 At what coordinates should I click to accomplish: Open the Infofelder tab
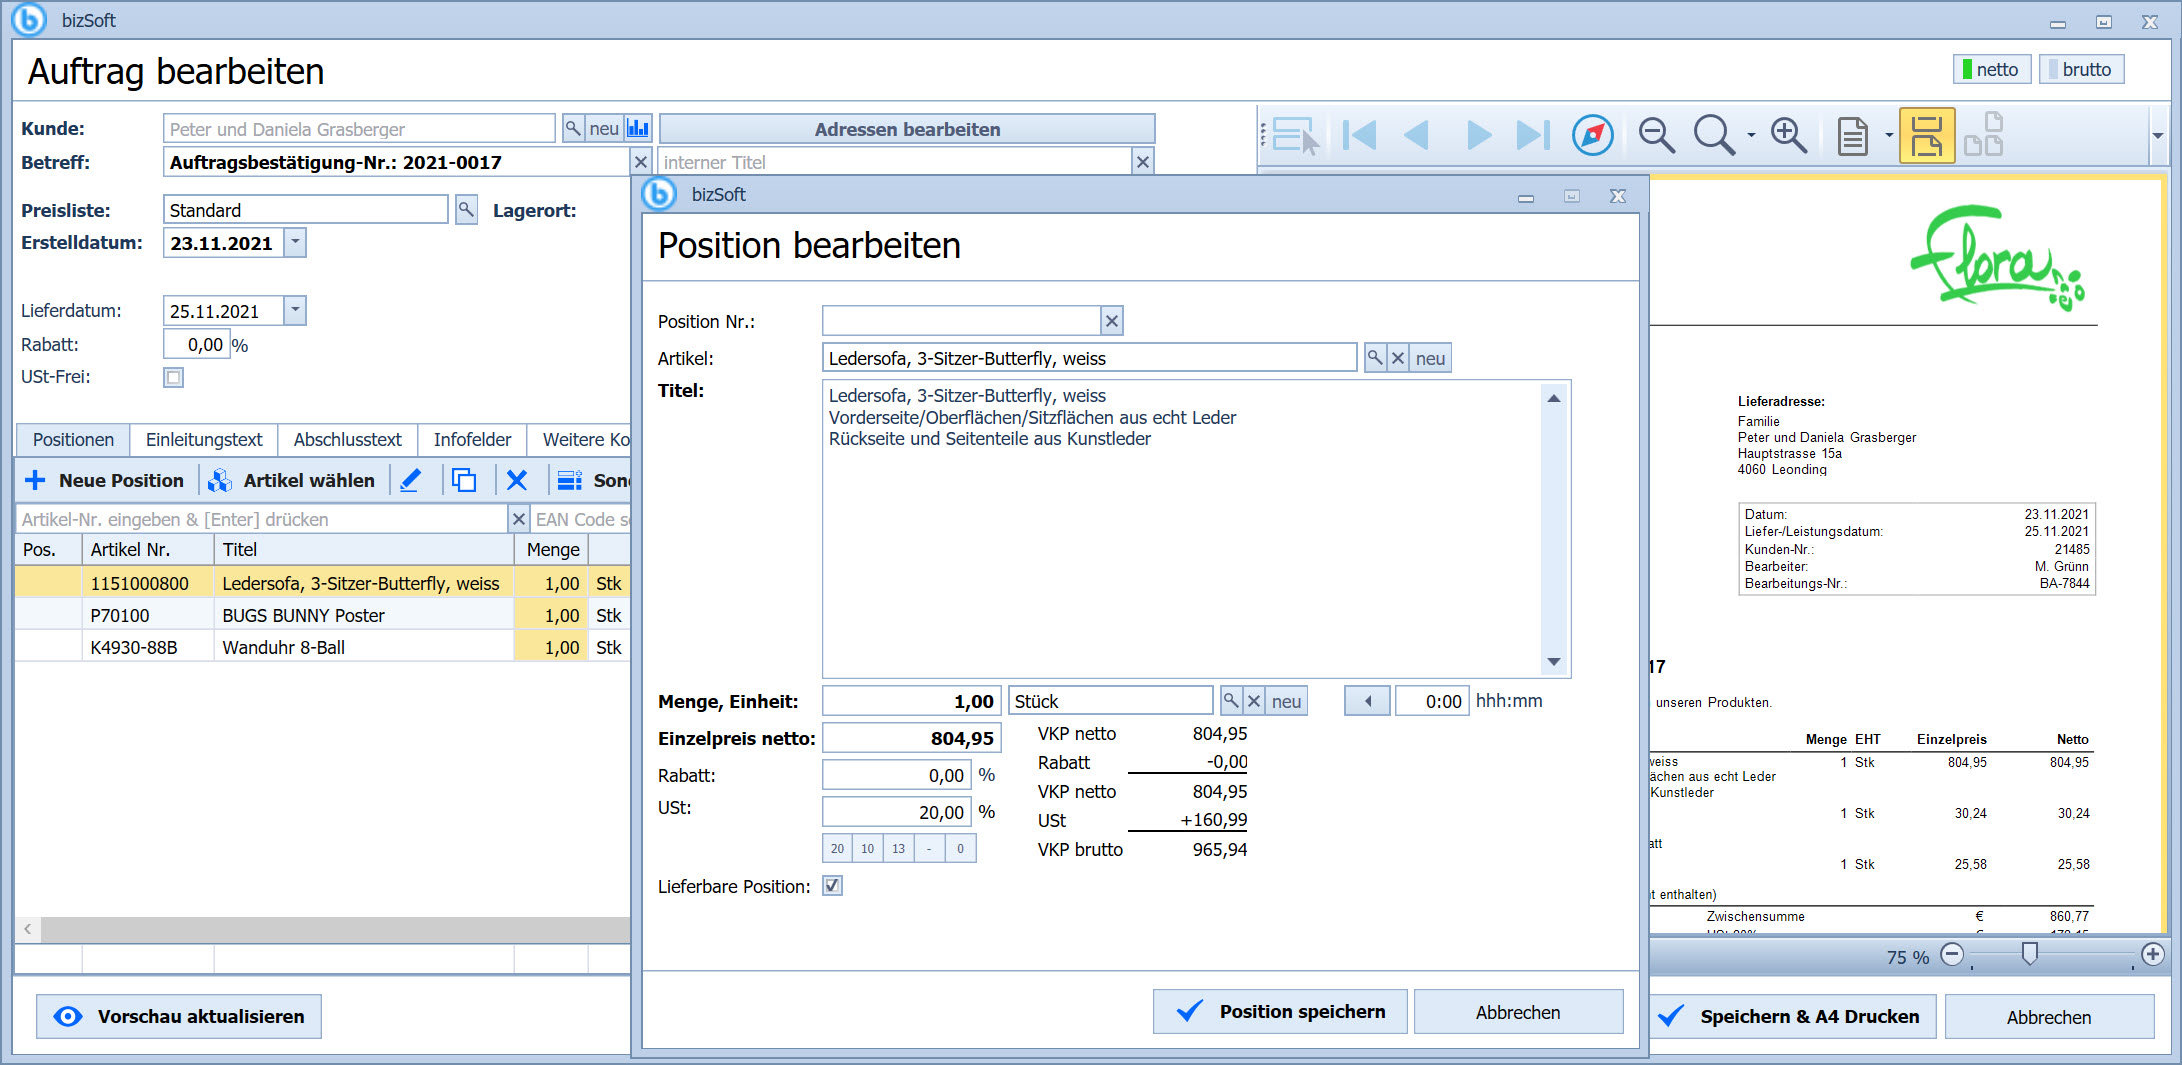472,439
